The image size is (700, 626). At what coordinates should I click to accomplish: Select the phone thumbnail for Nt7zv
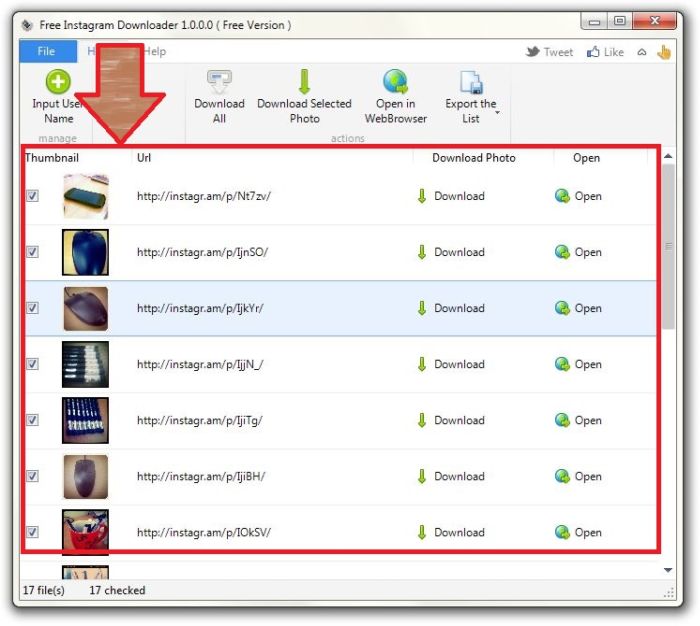pos(85,196)
